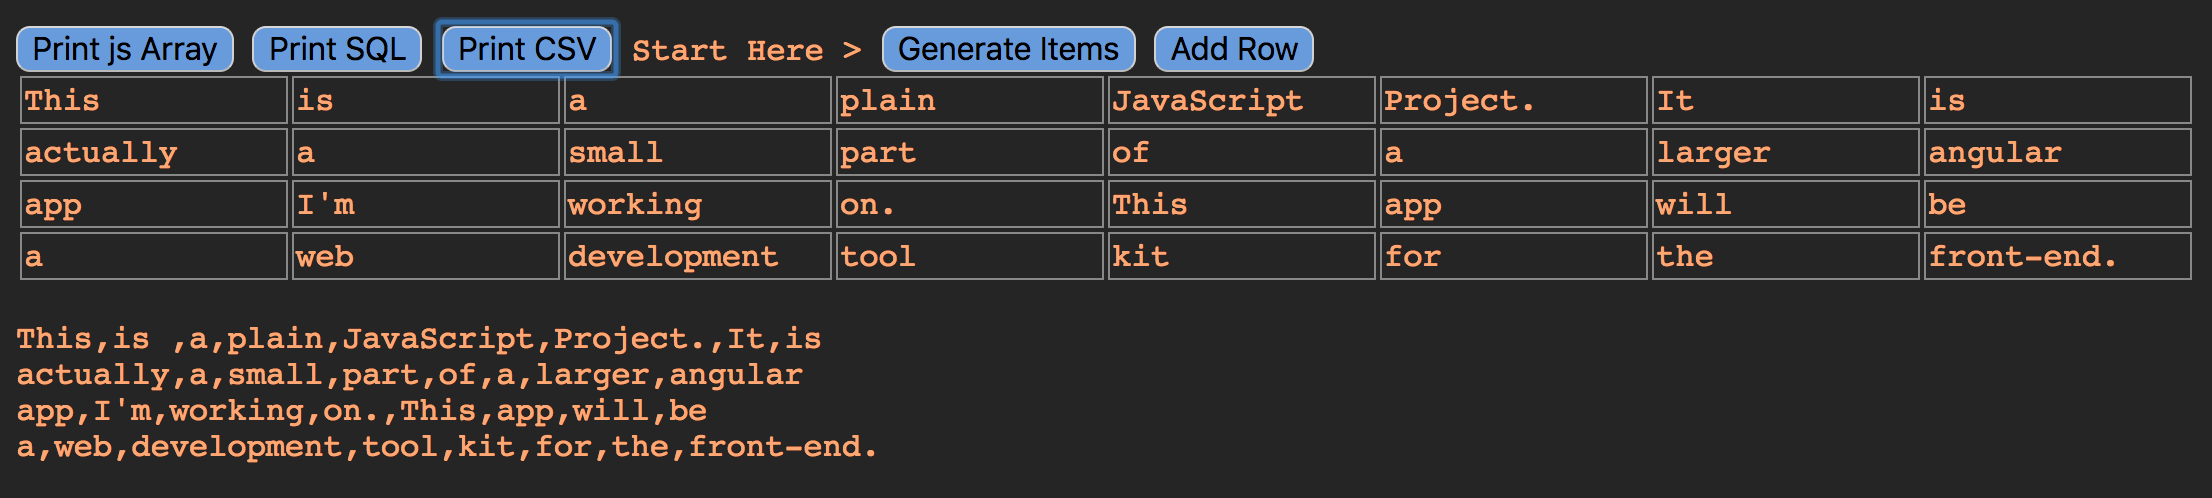Screen dimensions: 2212x498
Task: Select the 'development' table cell
Action: point(698,256)
